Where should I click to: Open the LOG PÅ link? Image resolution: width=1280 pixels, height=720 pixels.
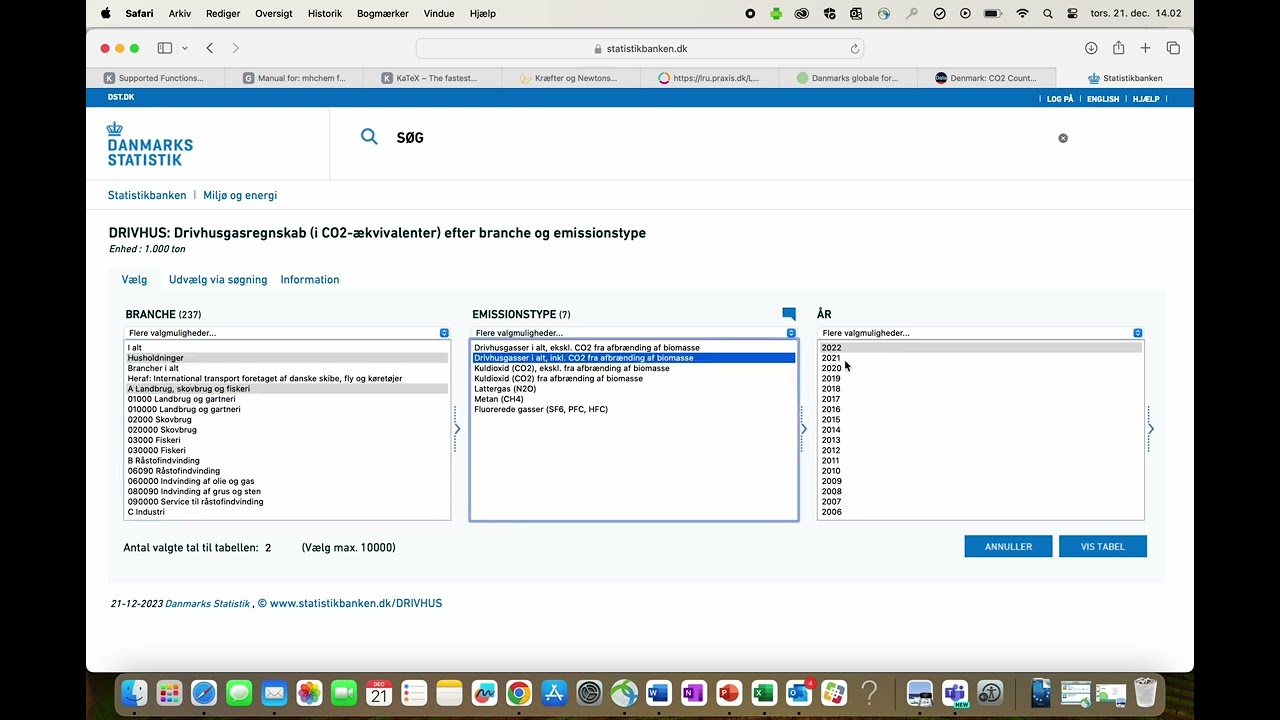[x=1060, y=99]
